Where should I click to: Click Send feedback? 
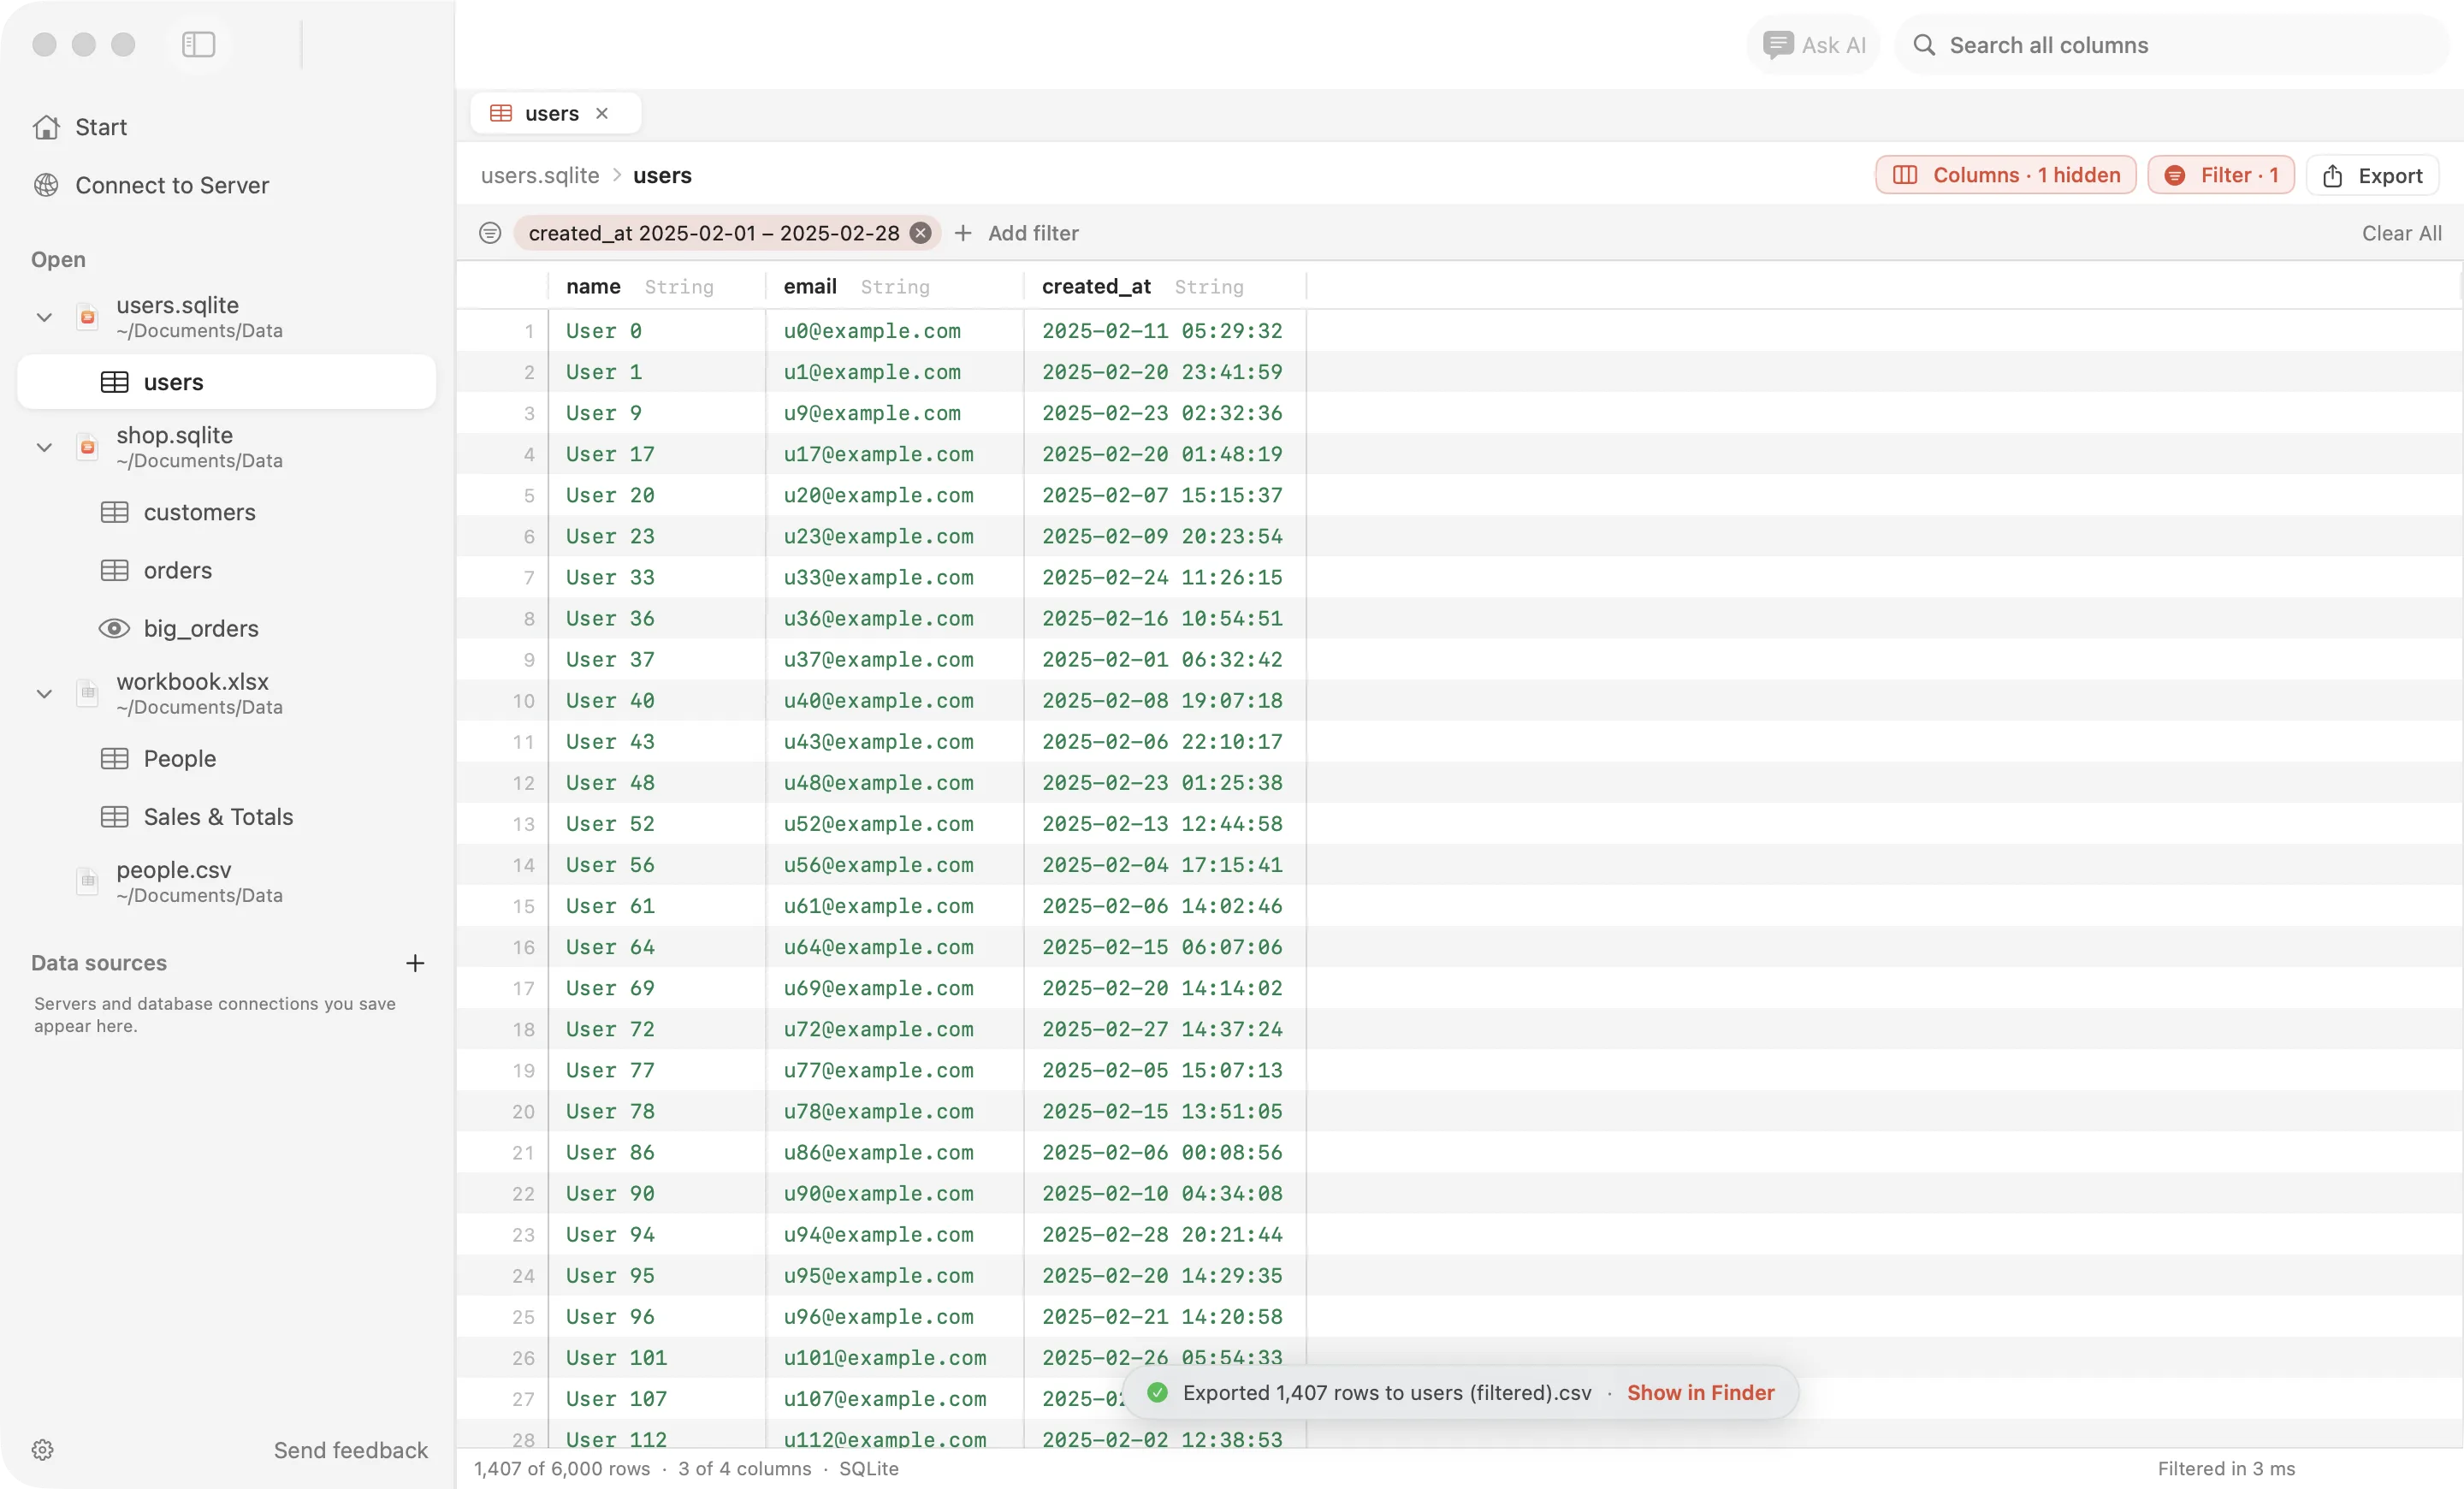350,1450
